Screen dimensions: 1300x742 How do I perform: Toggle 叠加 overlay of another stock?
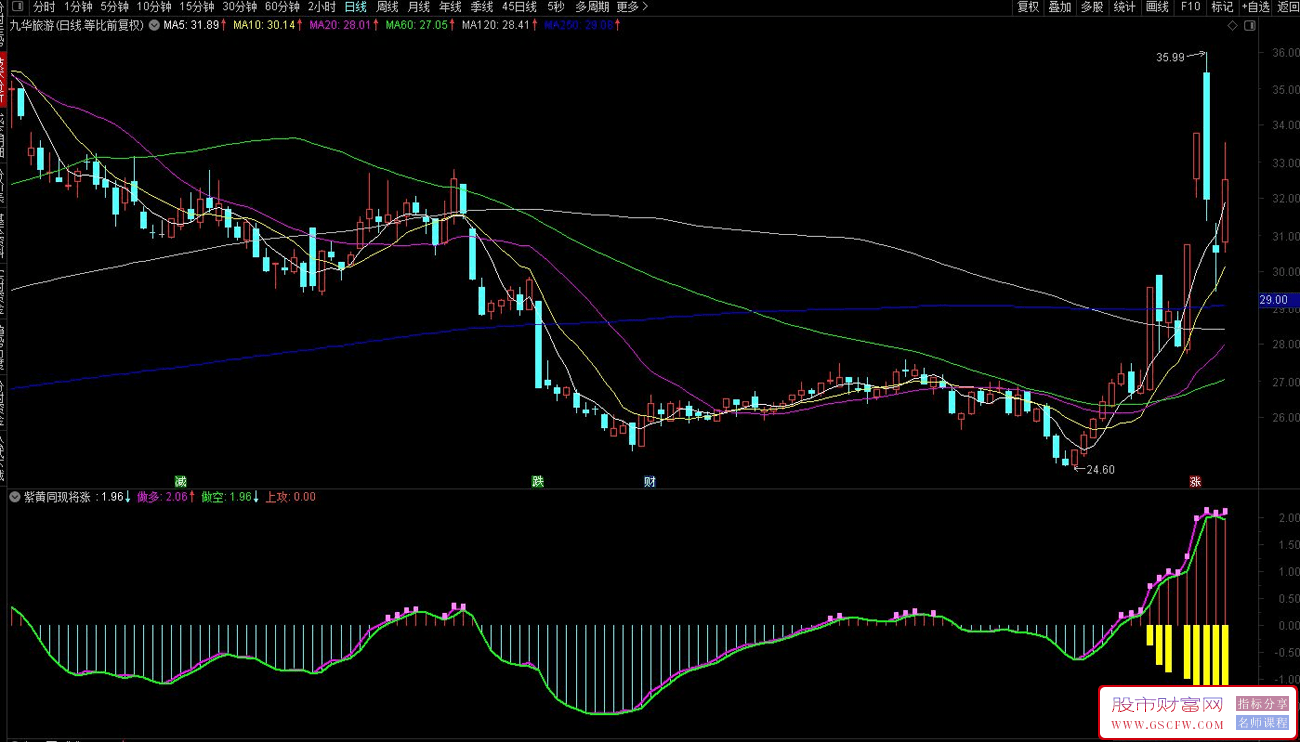tap(1060, 6)
